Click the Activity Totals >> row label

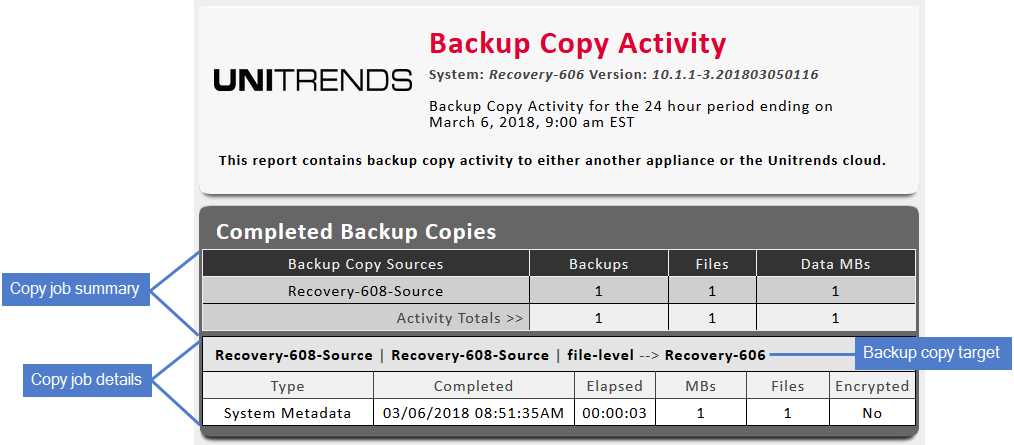click(x=460, y=318)
